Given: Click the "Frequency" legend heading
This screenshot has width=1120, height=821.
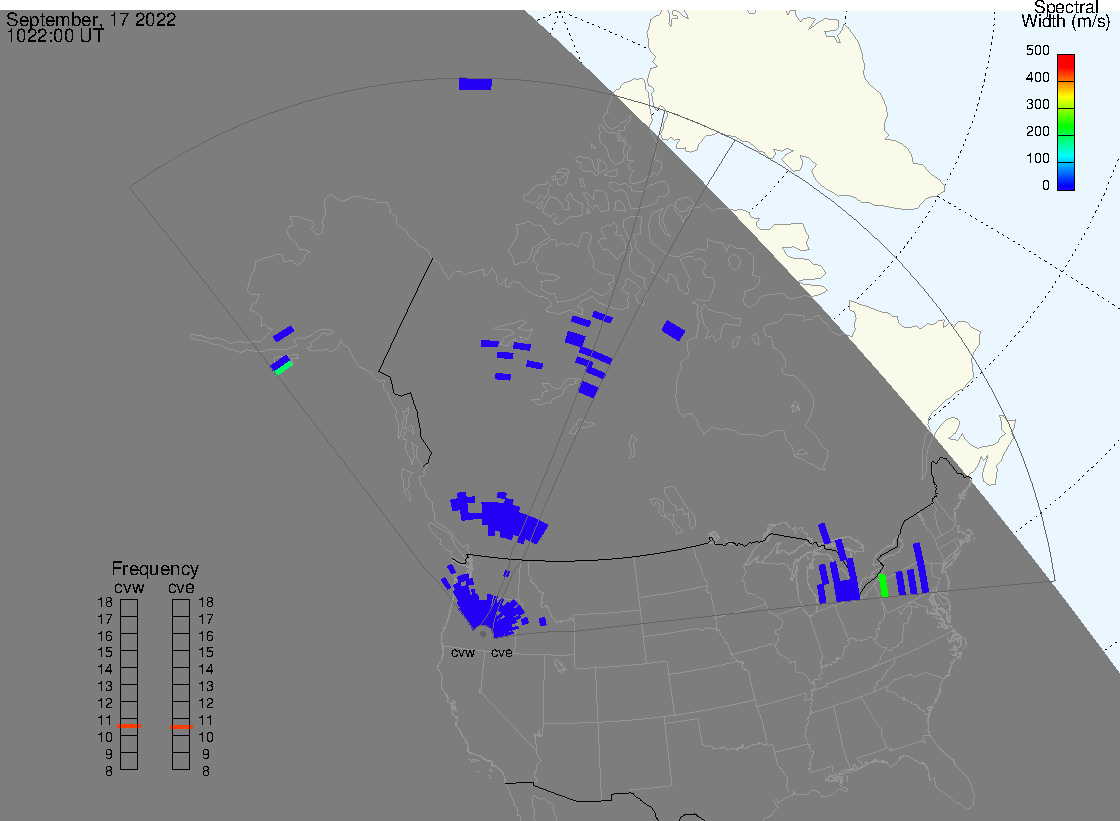Looking at the screenshot, I should click(x=155, y=569).
